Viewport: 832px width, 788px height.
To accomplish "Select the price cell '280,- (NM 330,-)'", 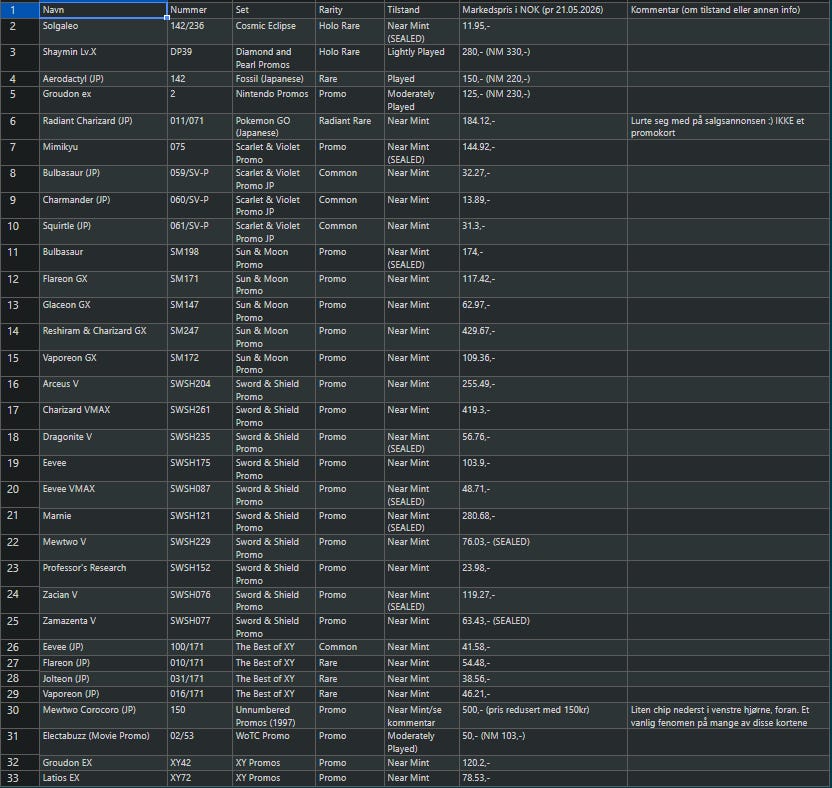I will (x=543, y=58).
